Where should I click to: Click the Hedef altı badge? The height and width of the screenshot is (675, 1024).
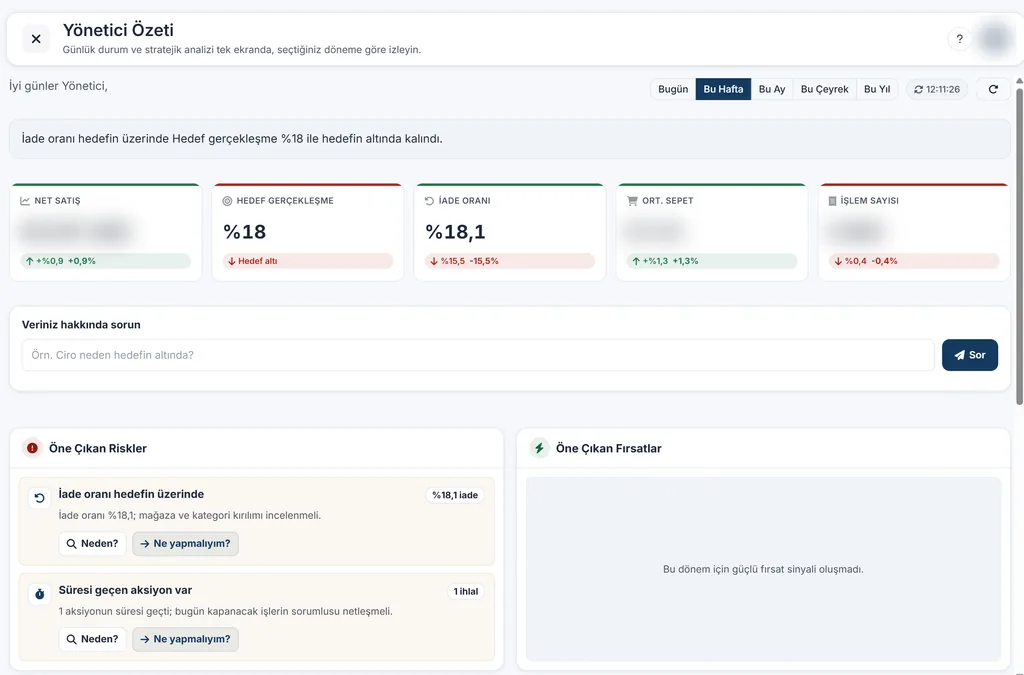coord(308,261)
